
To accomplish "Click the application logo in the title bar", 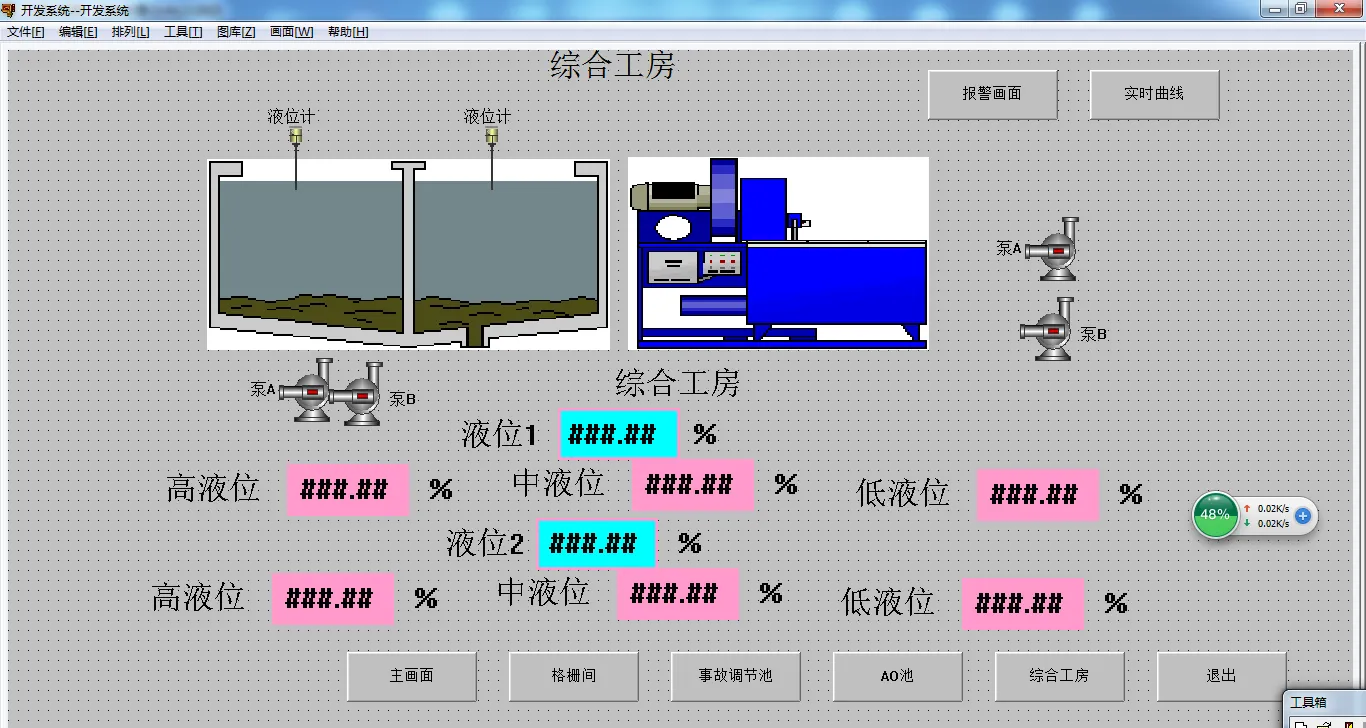I will pos(10,9).
